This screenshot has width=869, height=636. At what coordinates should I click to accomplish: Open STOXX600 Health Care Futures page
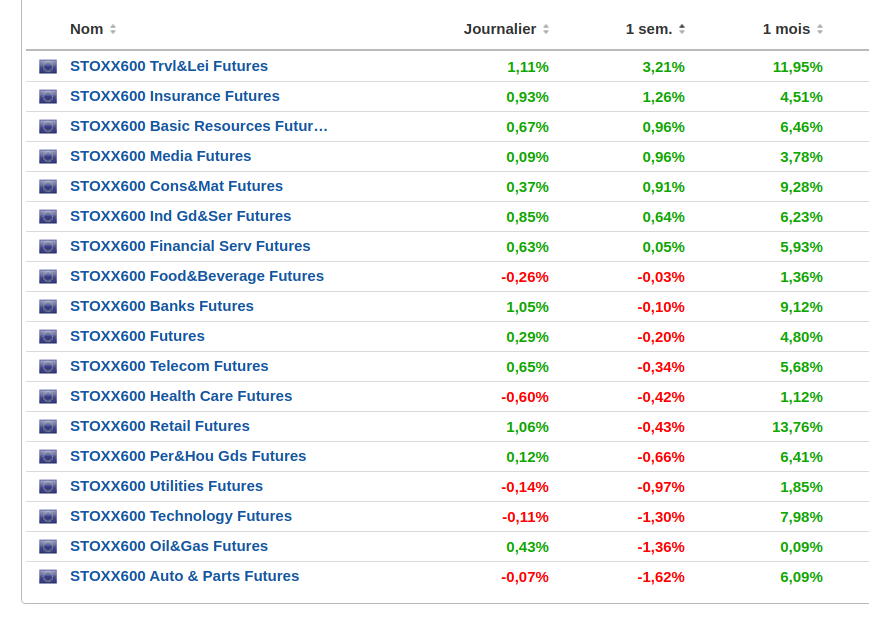[180, 396]
